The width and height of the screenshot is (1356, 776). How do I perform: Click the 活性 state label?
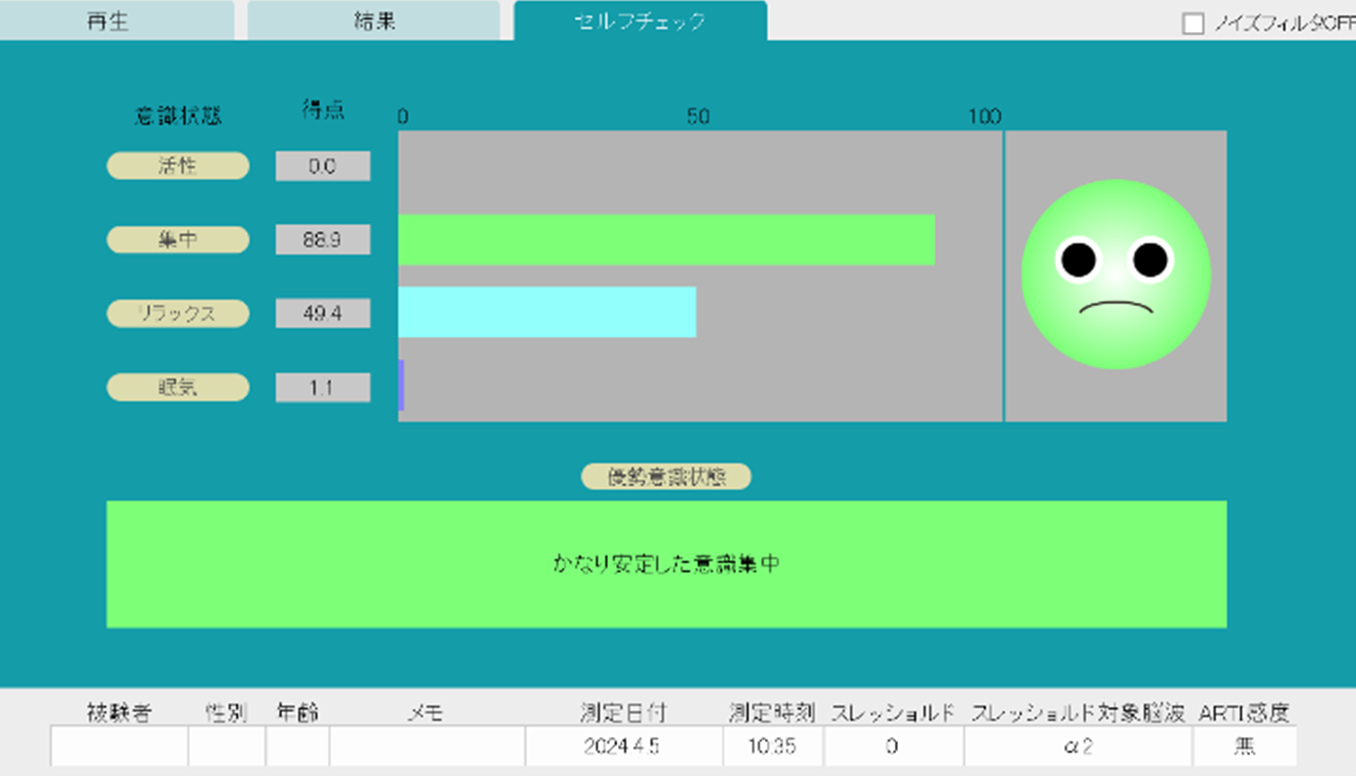(178, 166)
